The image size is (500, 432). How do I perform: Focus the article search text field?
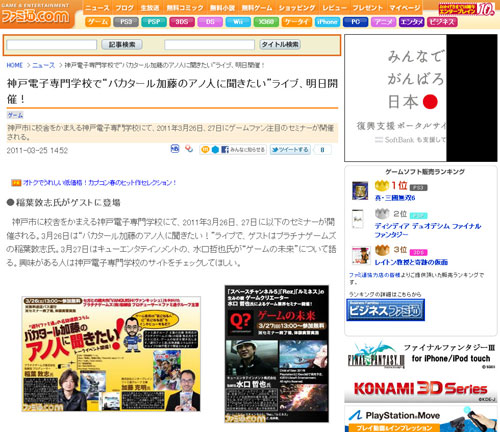point(52,45)
